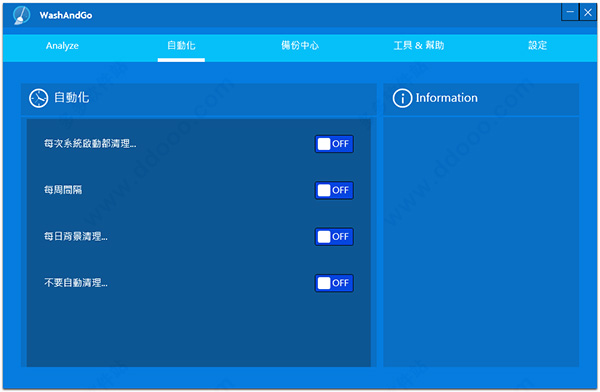Minimize the WashAndGo window

pos(570,12)
